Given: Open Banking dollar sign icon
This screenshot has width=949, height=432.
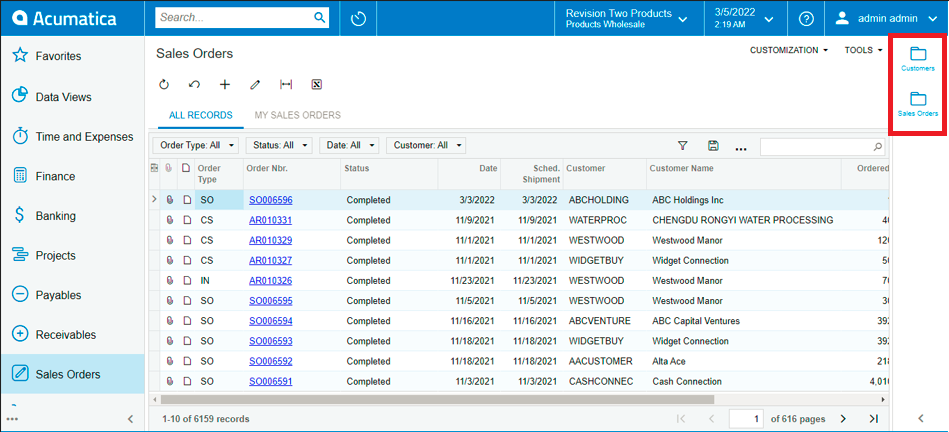Looking at the screenshot, I should click(21, 216).
